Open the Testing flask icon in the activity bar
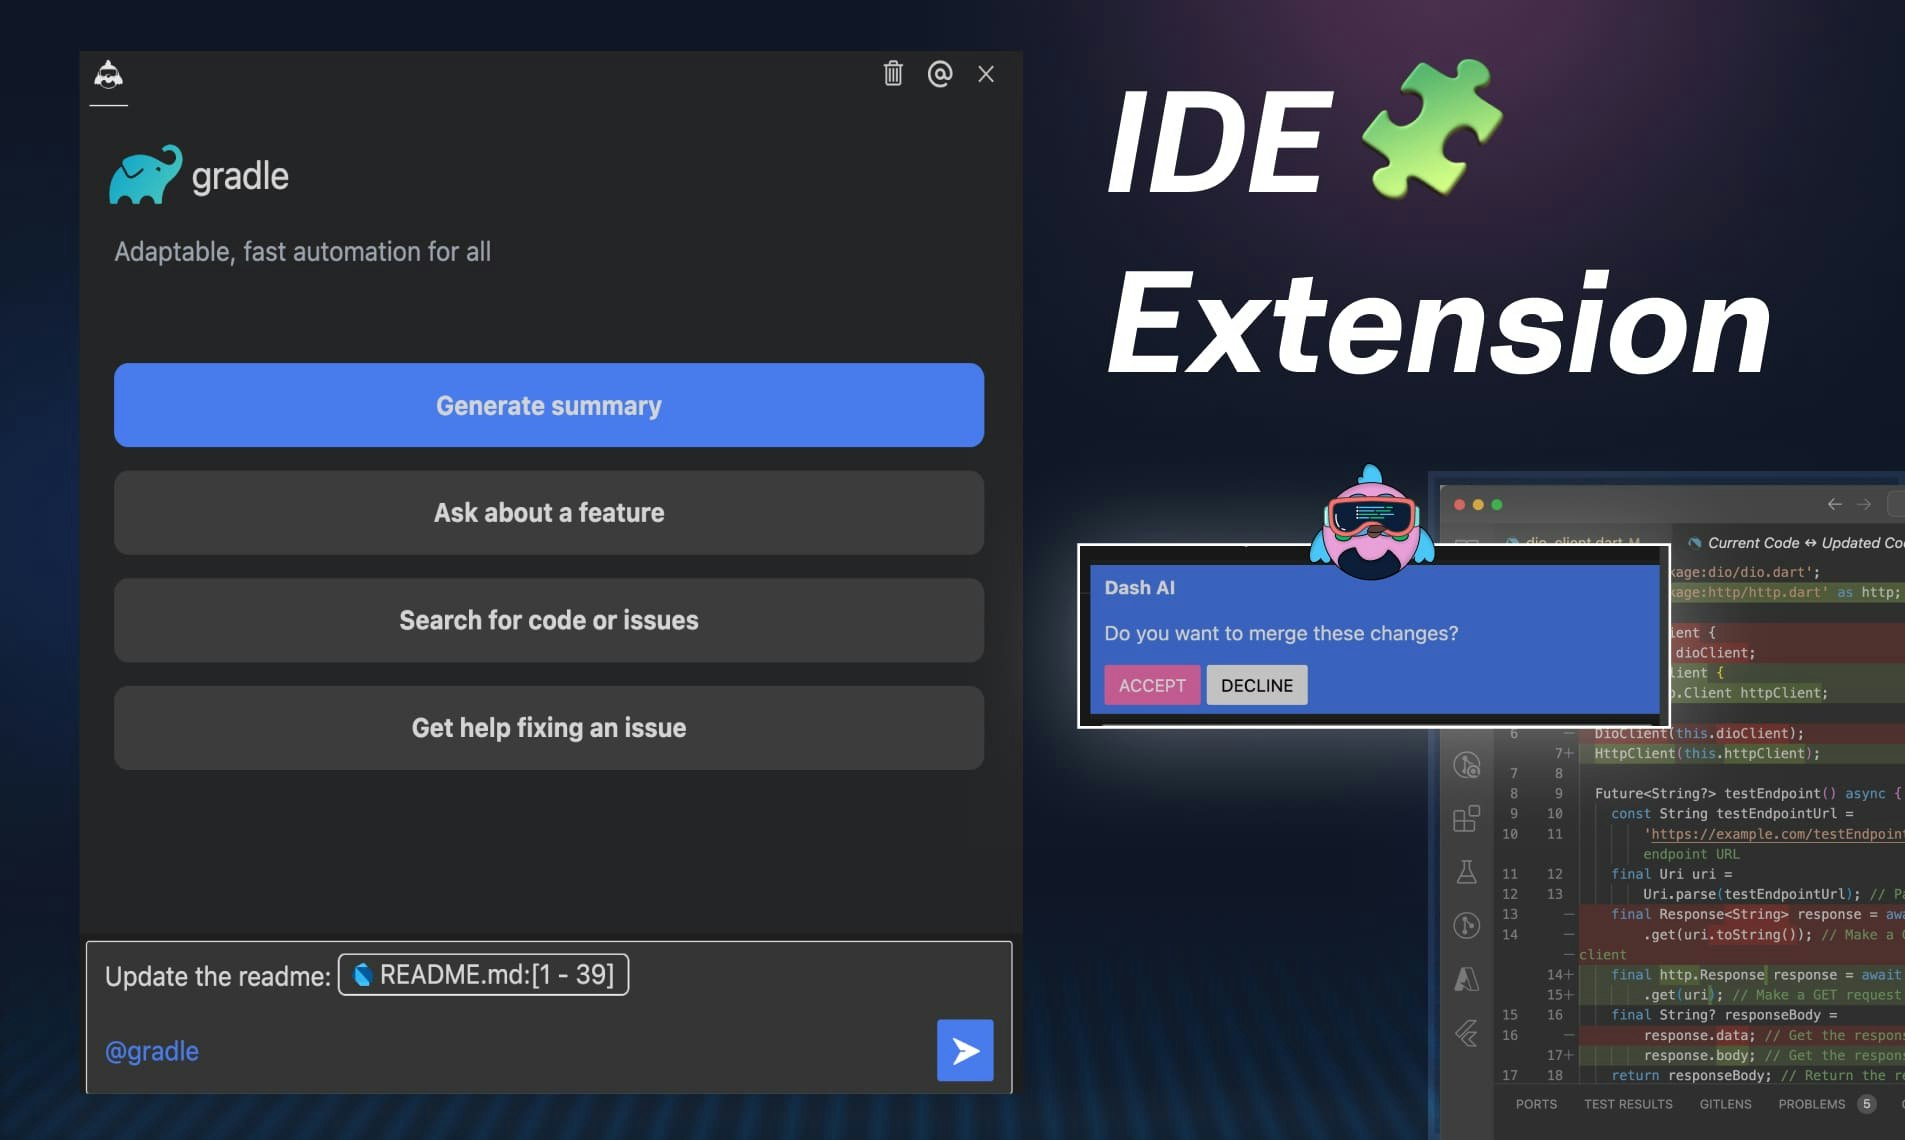Screen dimensions: 1905x1140 (1466, 872)
